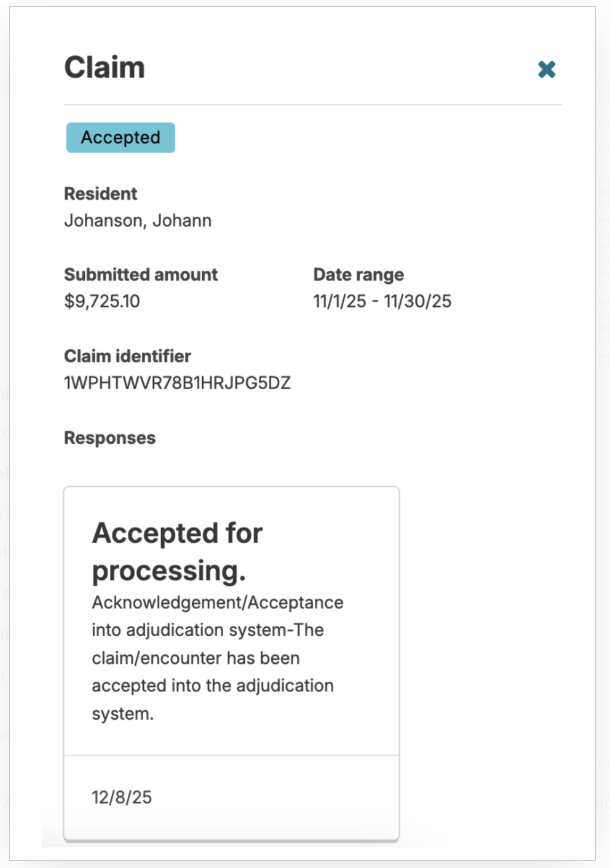The width and height of the screenshot is (610, 868).
Task: Click the Claim identifier label
Action: pyautogui.click(x=127, y=356)
